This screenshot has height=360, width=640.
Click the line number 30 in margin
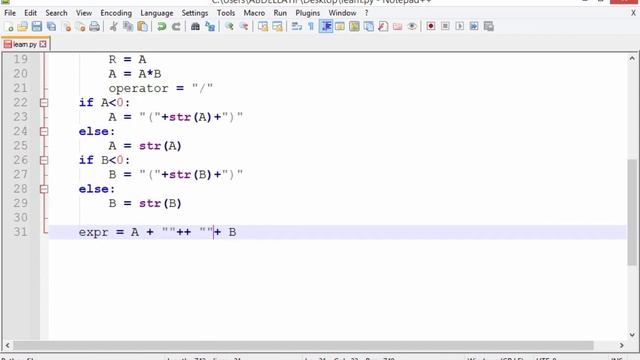coord(20,218)
